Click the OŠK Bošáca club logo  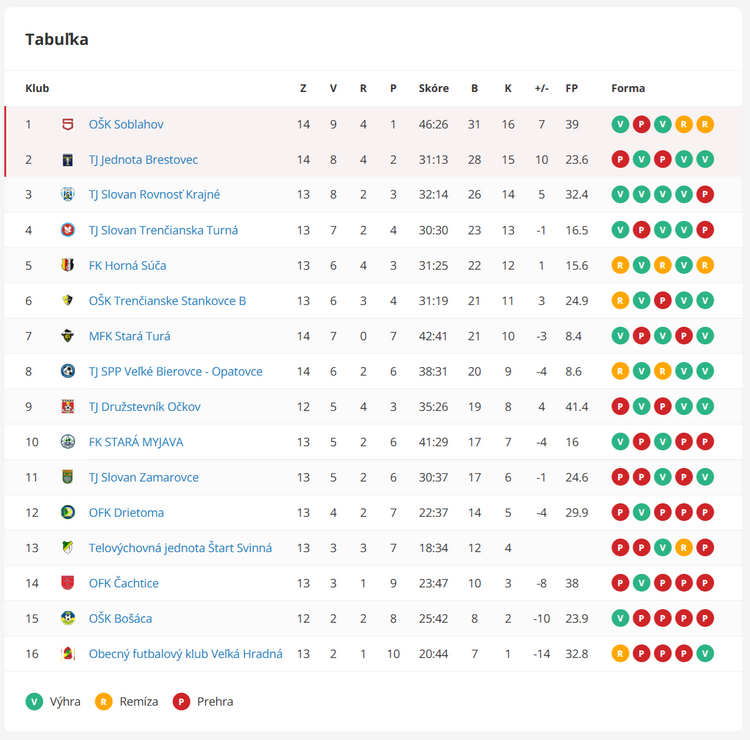click(x=68, y=618)
